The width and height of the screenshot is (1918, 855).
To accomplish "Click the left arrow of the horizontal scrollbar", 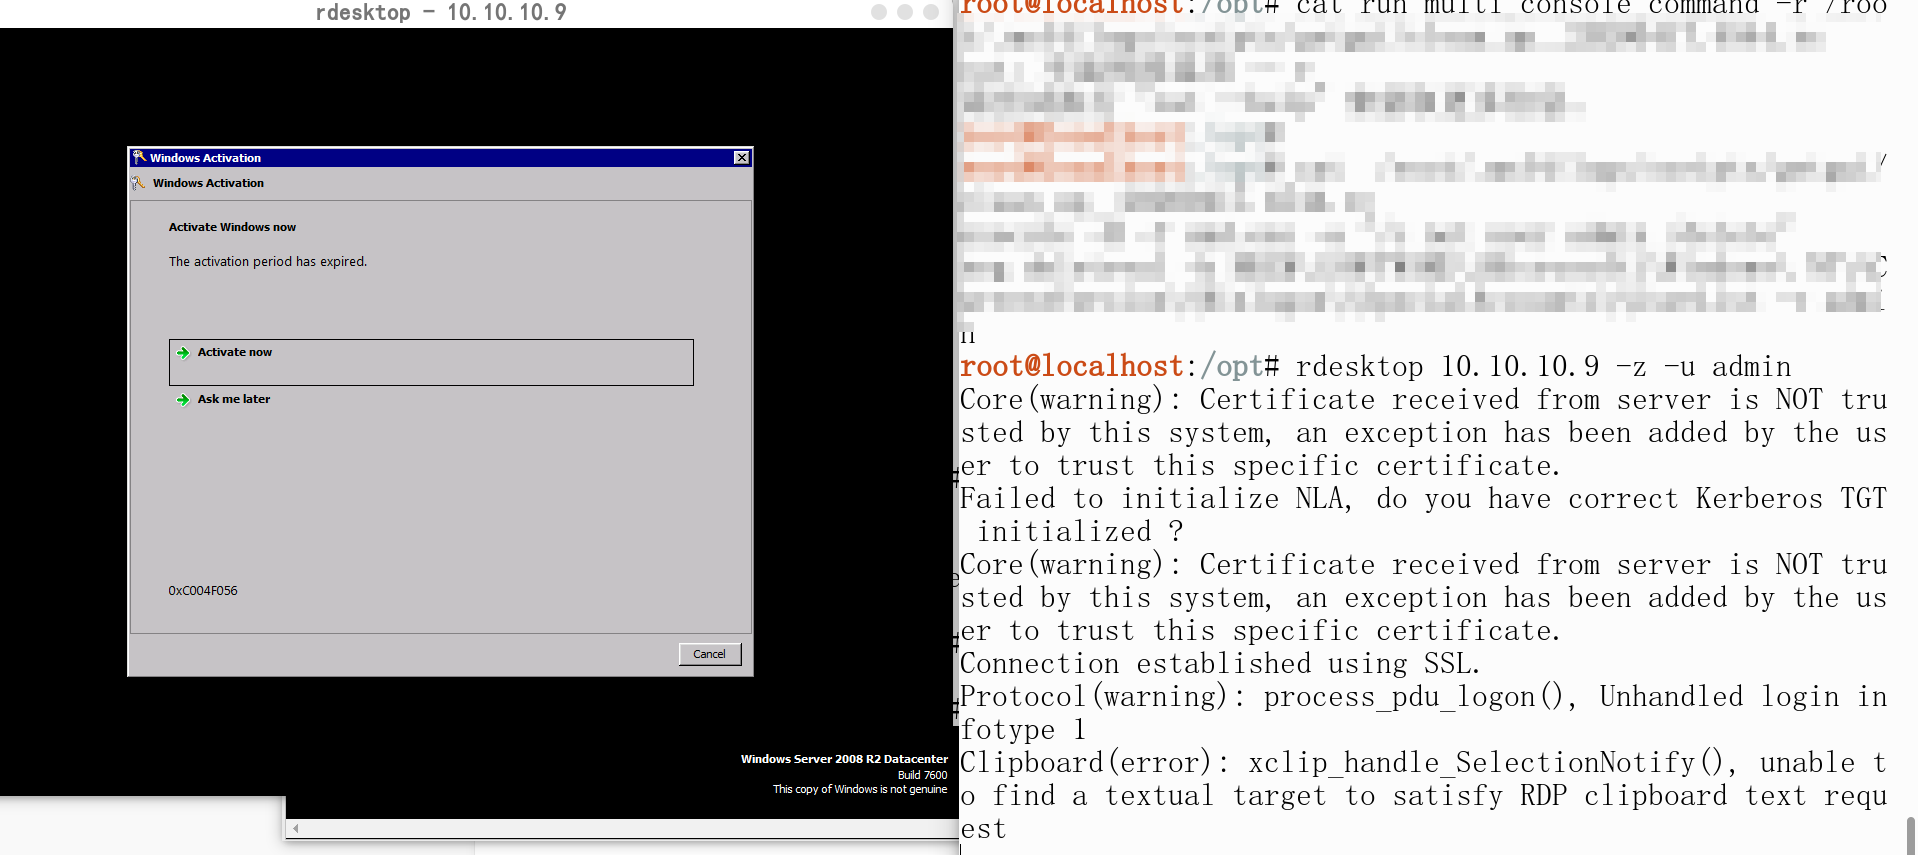I will click(x=296, y=828).
